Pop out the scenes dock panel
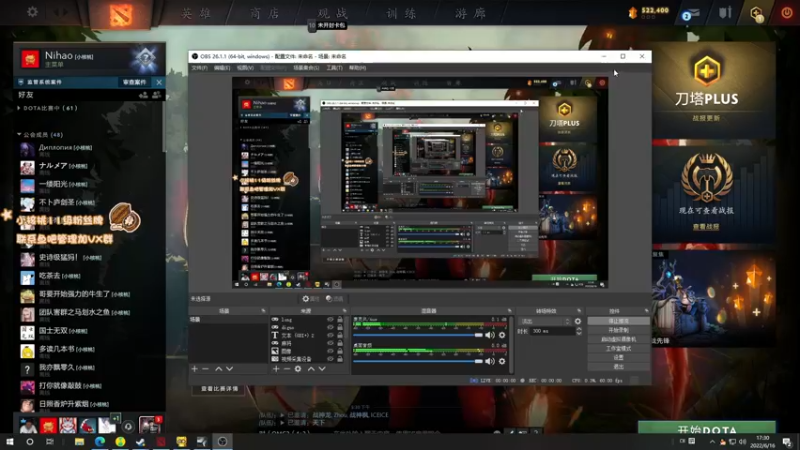 (x=263, y=311)
